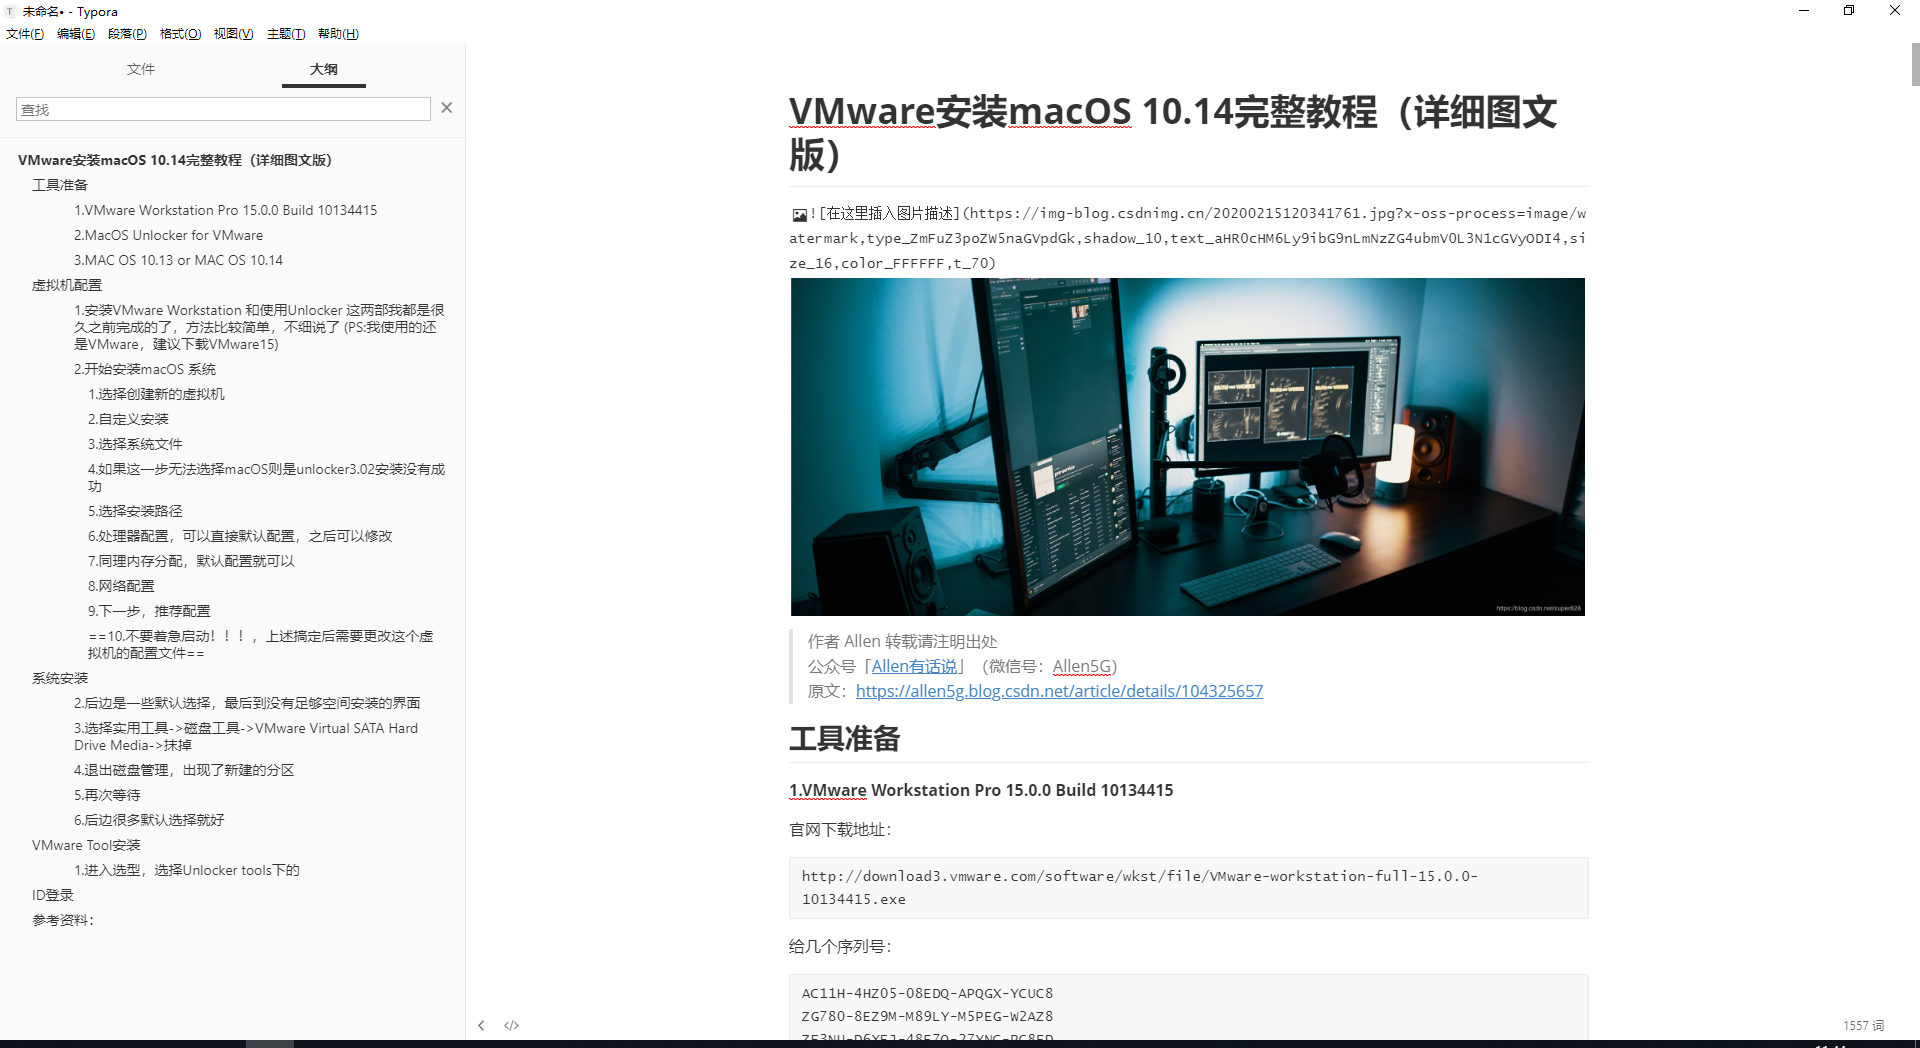Go to 1.VMware Workstation Pro 15.0.0 outline entry
The width and height of the screenshot is (1920, 1048).
225,210
